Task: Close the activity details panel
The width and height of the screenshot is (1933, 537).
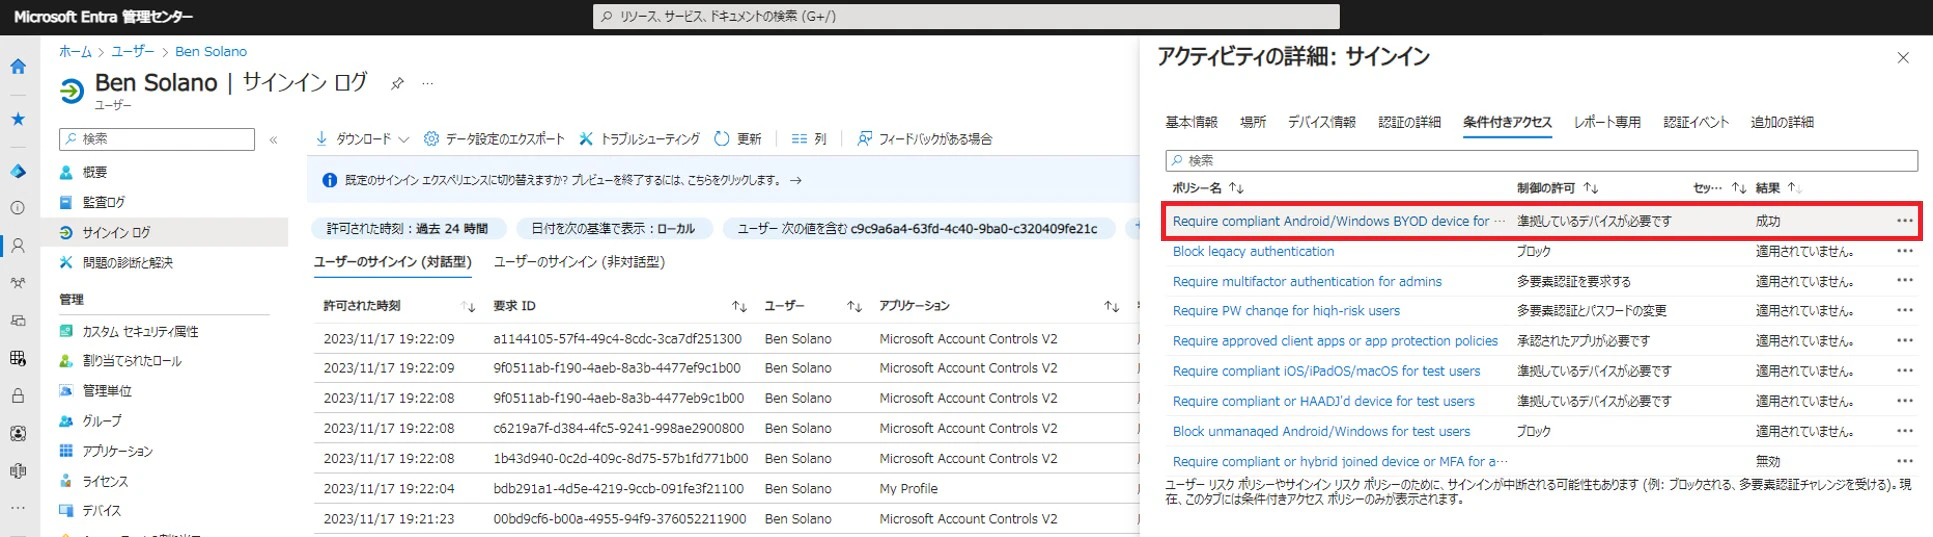Action: tap(1903, 58)
